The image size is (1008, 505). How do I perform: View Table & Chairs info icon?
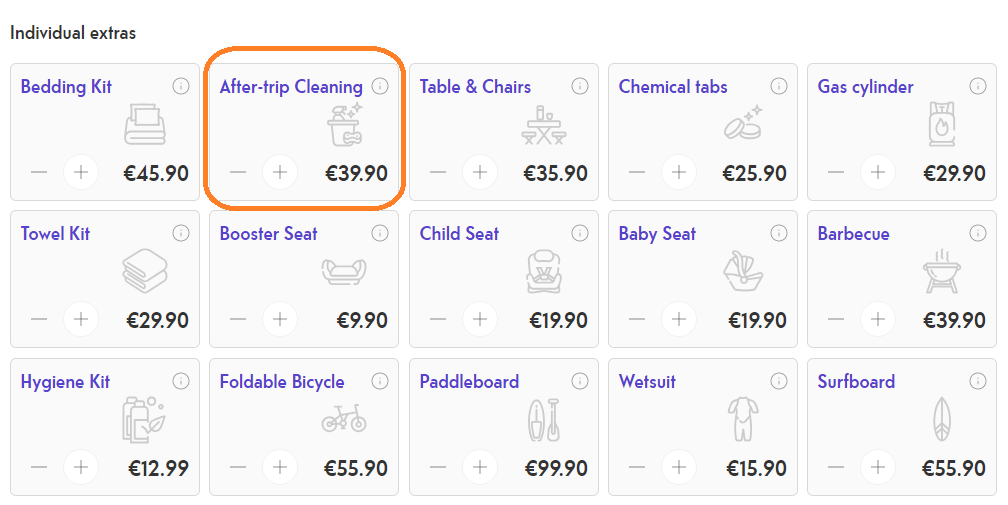[x=580, y=86]
